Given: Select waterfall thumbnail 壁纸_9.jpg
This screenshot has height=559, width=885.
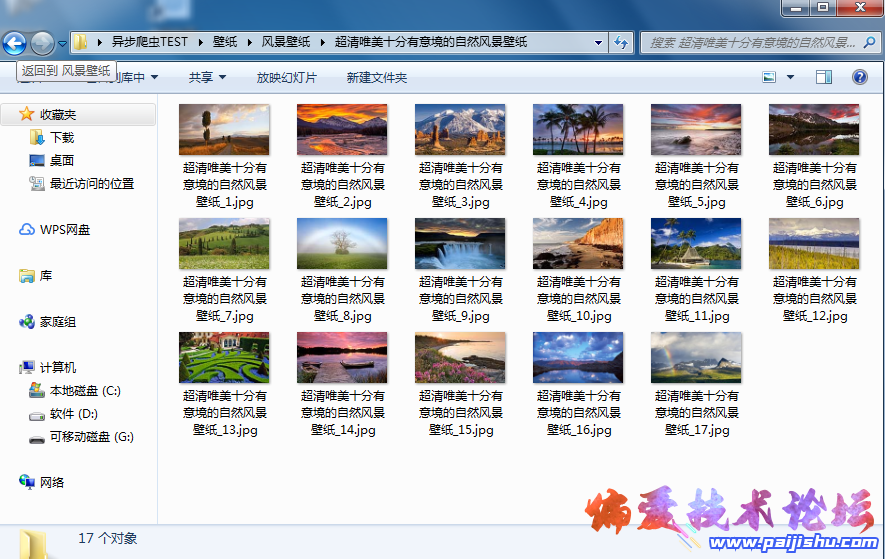Looking at the screenshot, I should [460, 244].
